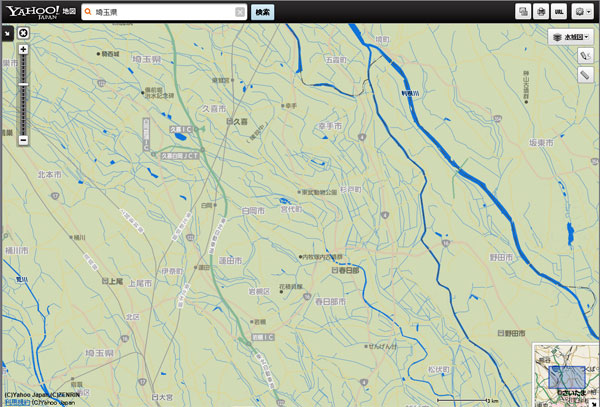Open the 水域図 map type dropdown
Image resolution: width=600 pixels, height=407 pixels.
(571, 36)
